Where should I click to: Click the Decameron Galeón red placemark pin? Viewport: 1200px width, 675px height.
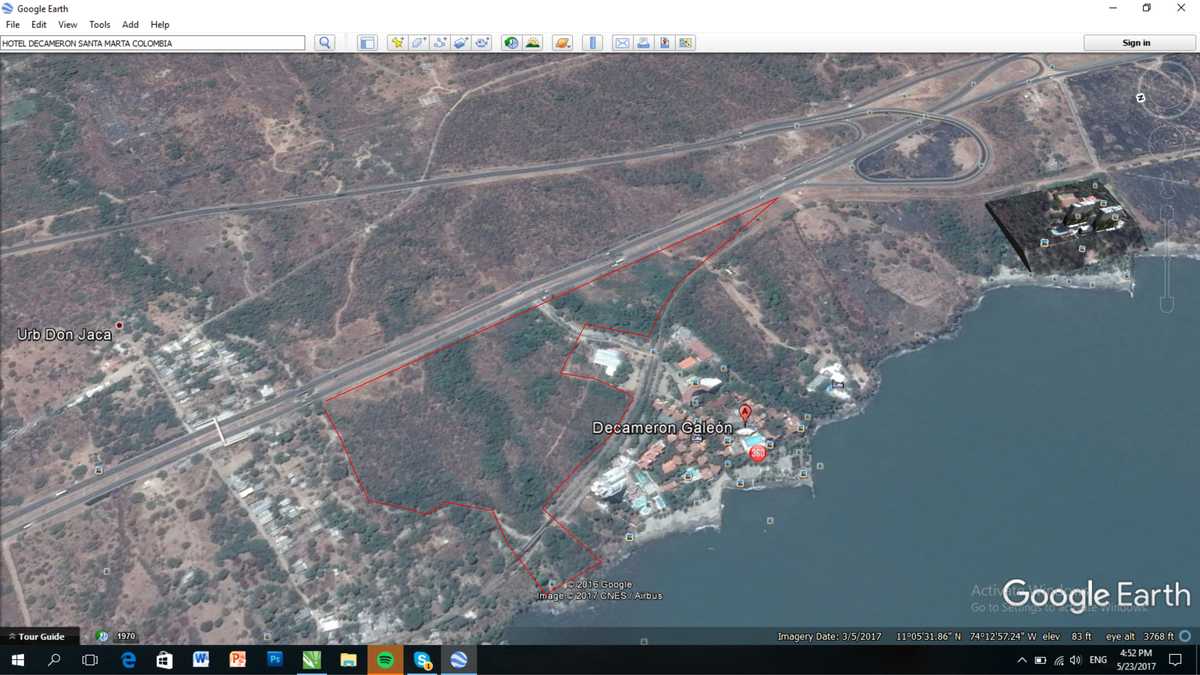pos(745,414)
